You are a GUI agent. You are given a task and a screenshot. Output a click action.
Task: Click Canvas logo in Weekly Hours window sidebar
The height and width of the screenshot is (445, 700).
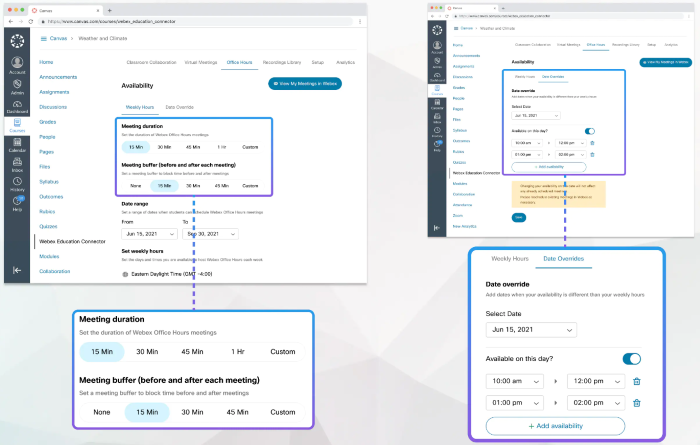[17, 41]
